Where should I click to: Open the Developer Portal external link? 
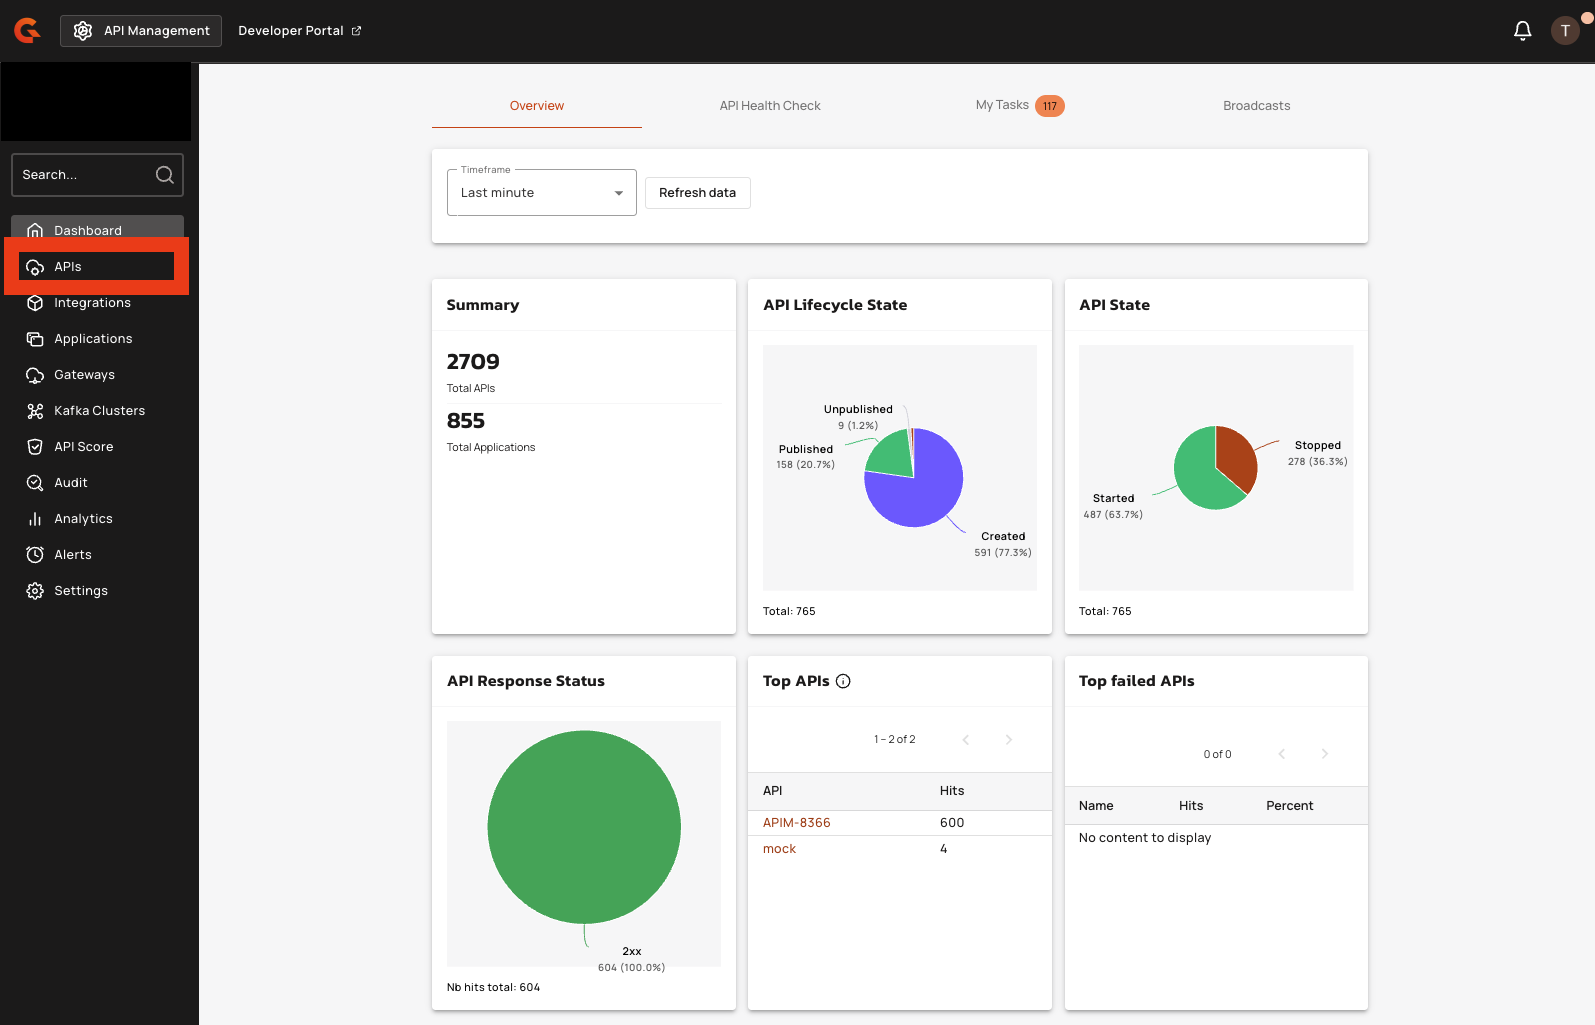(x=299, y=31)
